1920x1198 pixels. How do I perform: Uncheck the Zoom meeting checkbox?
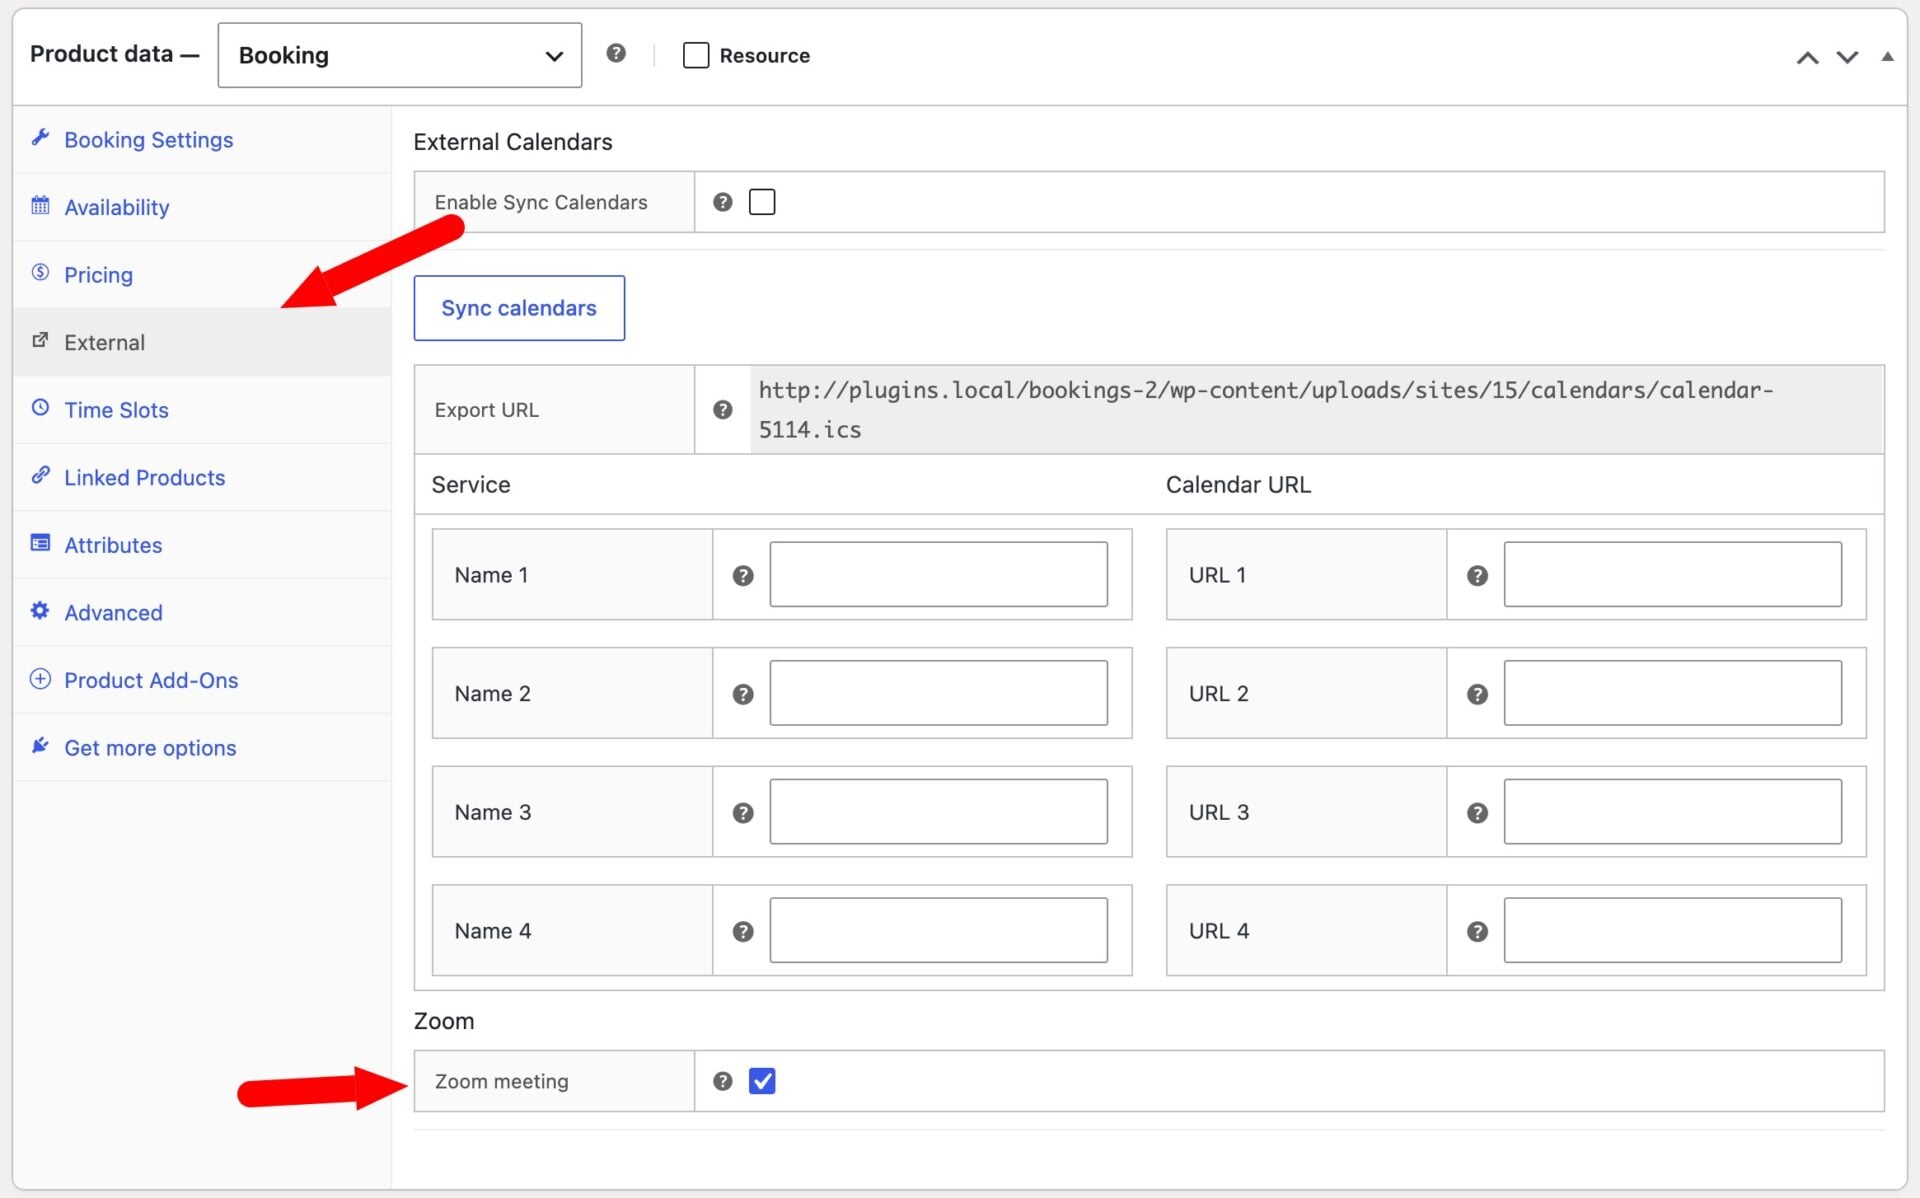click(762, 1081)
